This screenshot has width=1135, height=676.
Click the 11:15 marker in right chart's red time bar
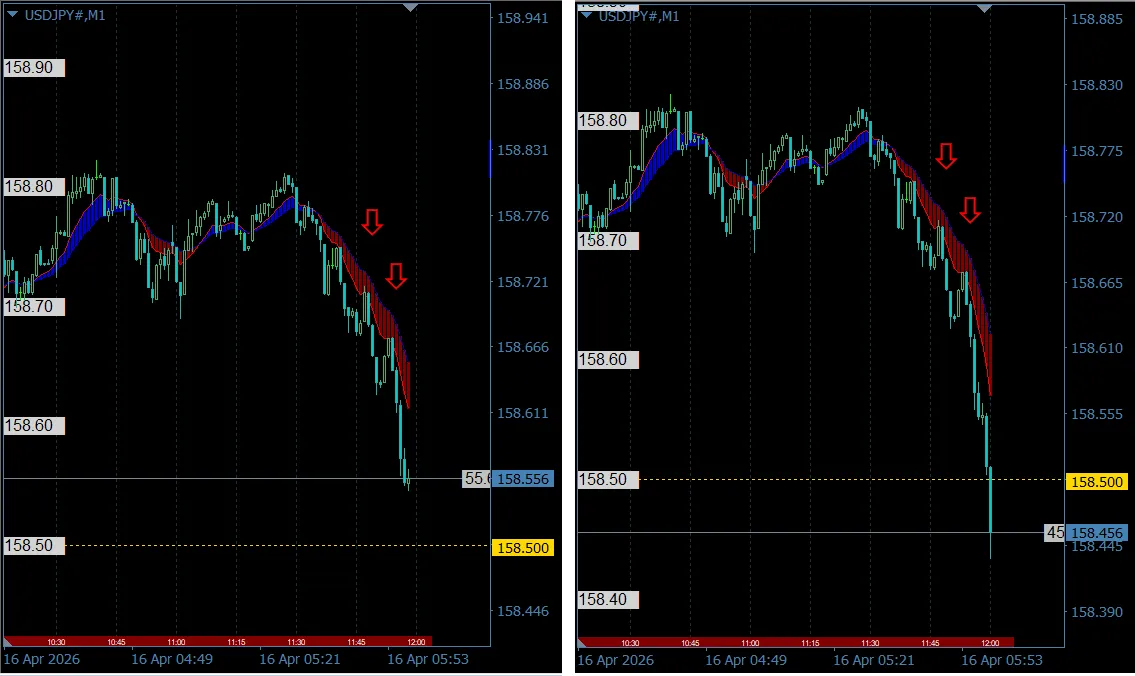810,643
